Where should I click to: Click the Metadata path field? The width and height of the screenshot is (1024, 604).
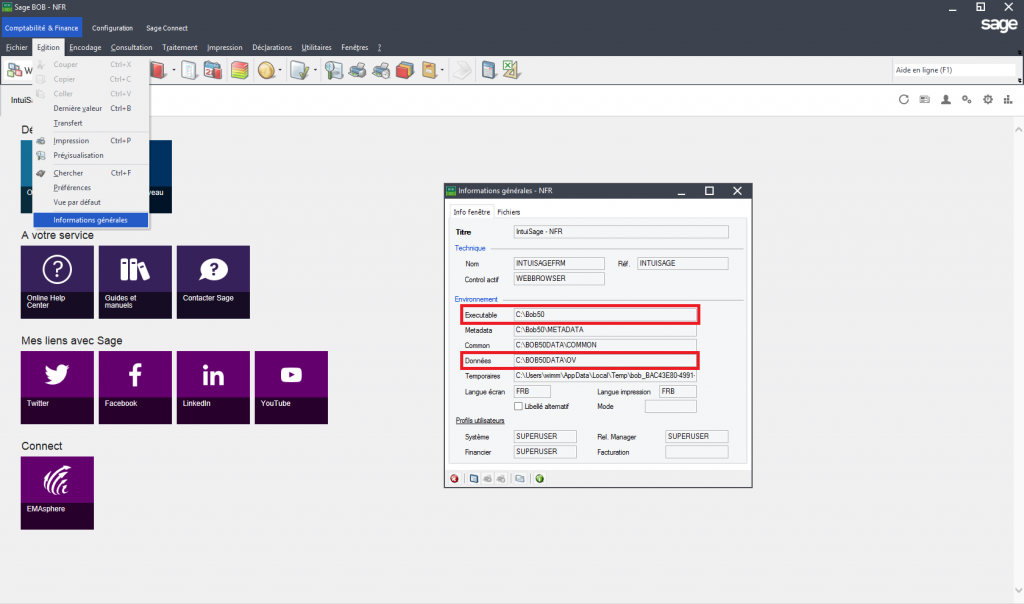(605, 330)
